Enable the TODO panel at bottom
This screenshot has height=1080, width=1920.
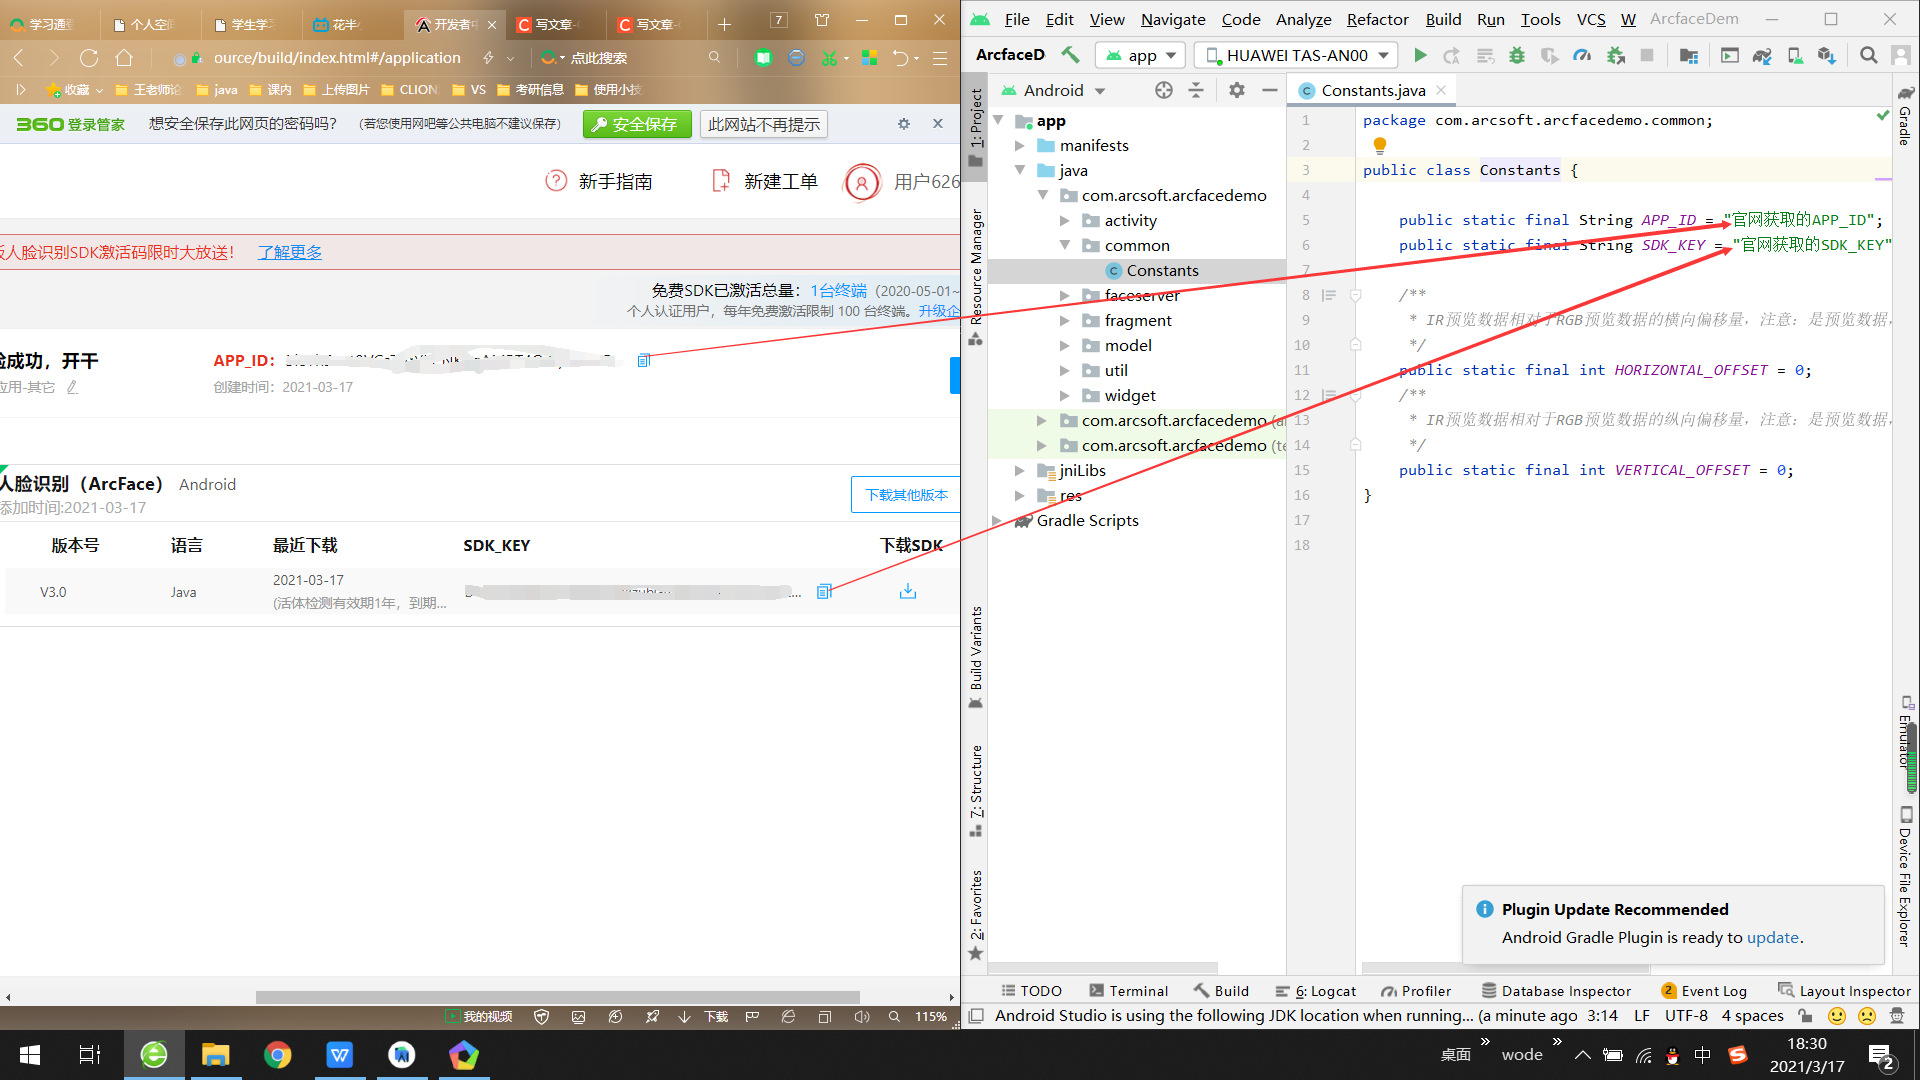click(1033, 990)
